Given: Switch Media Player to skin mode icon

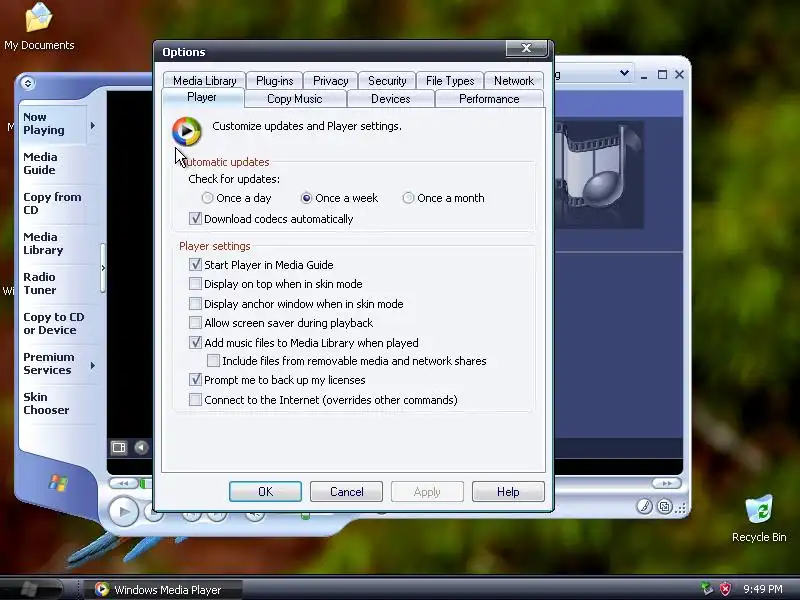Looking at the screenshot, I should coord(664,506).
